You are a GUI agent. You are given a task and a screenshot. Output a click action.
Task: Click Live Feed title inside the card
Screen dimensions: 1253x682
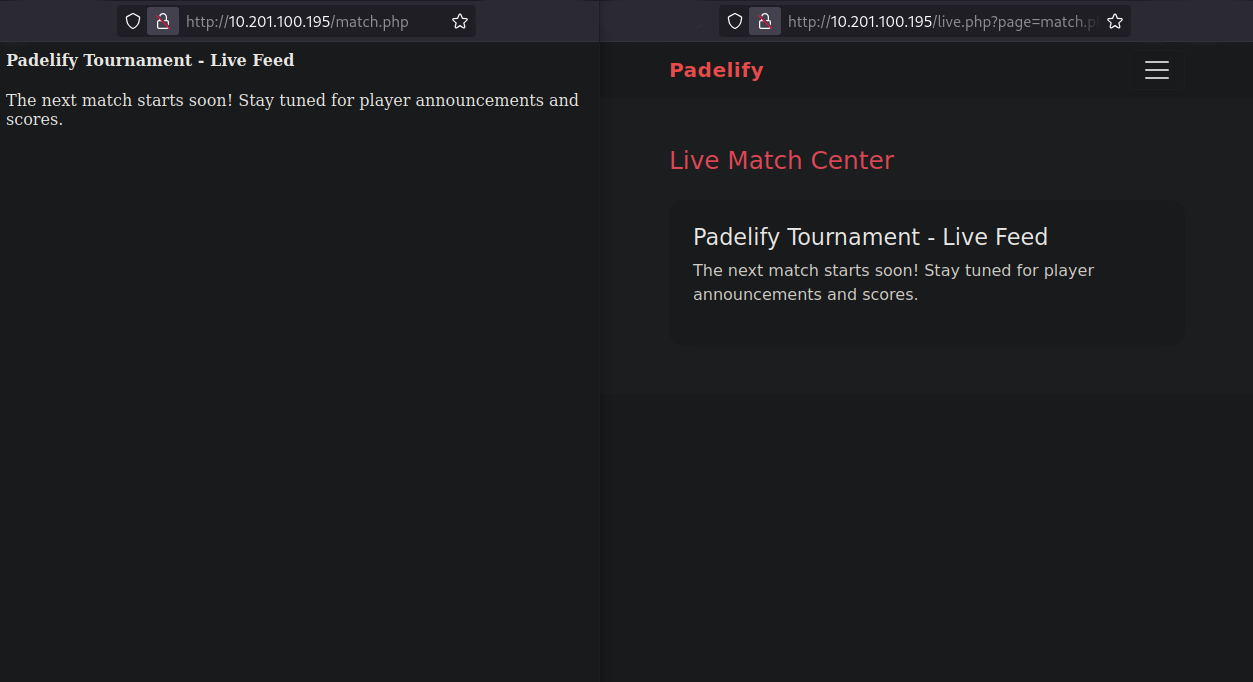tap(870, 237)
